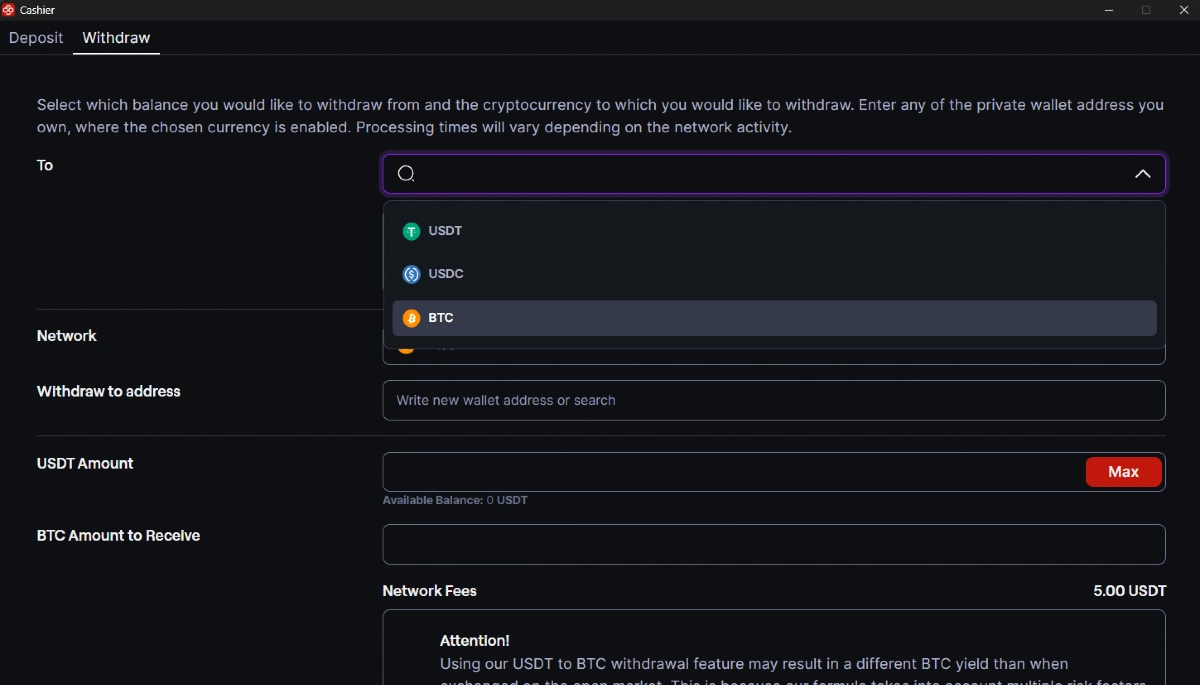The image size is (1200, 685).
Task: Select the highlighted BTC label in list
Action: click(441, 318)
